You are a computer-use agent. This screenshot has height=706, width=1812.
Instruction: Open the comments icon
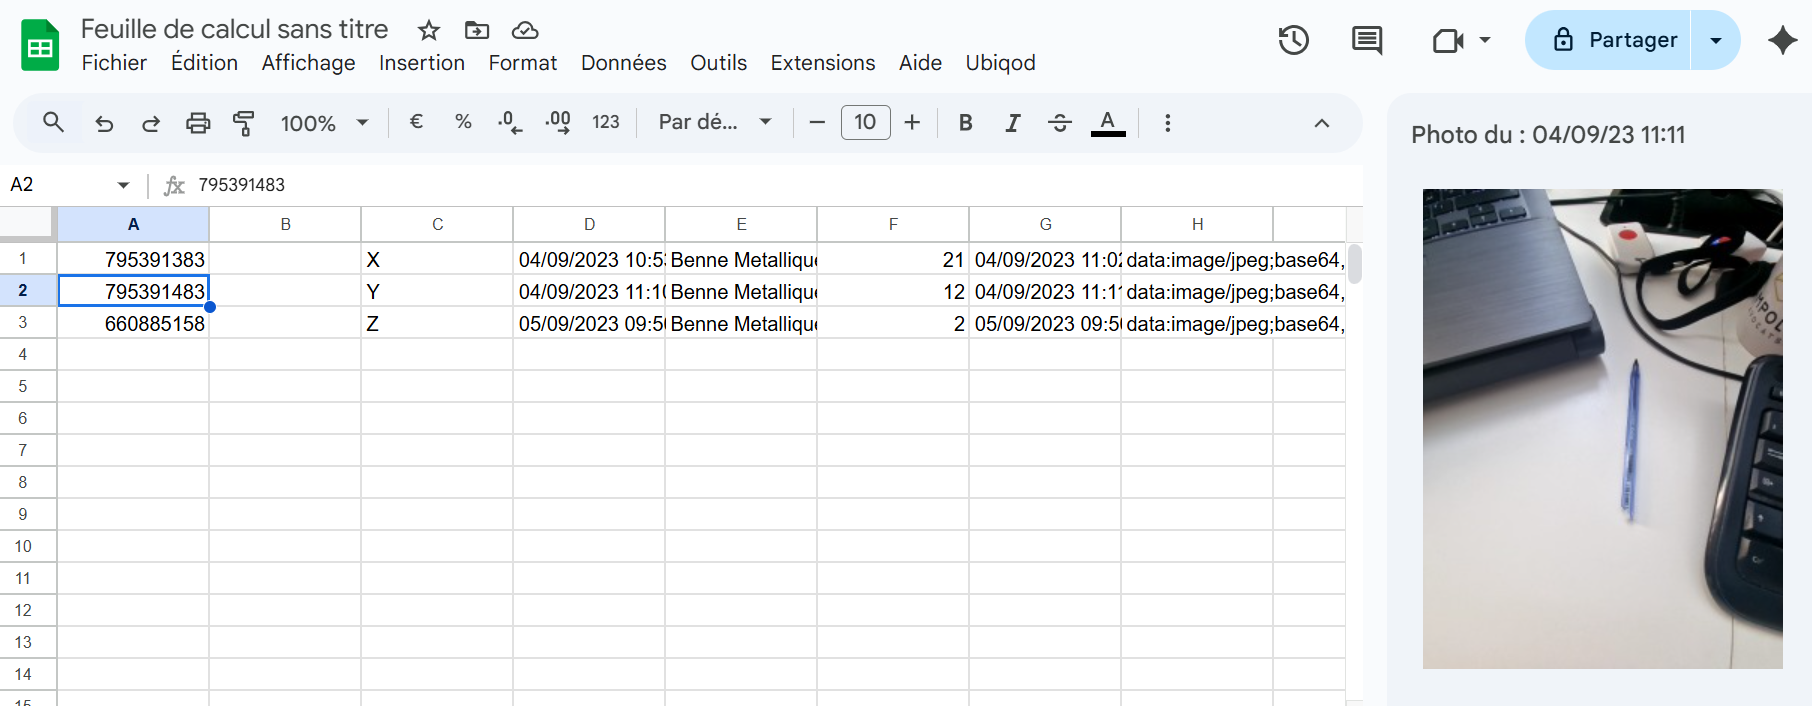pos(1366,41)
